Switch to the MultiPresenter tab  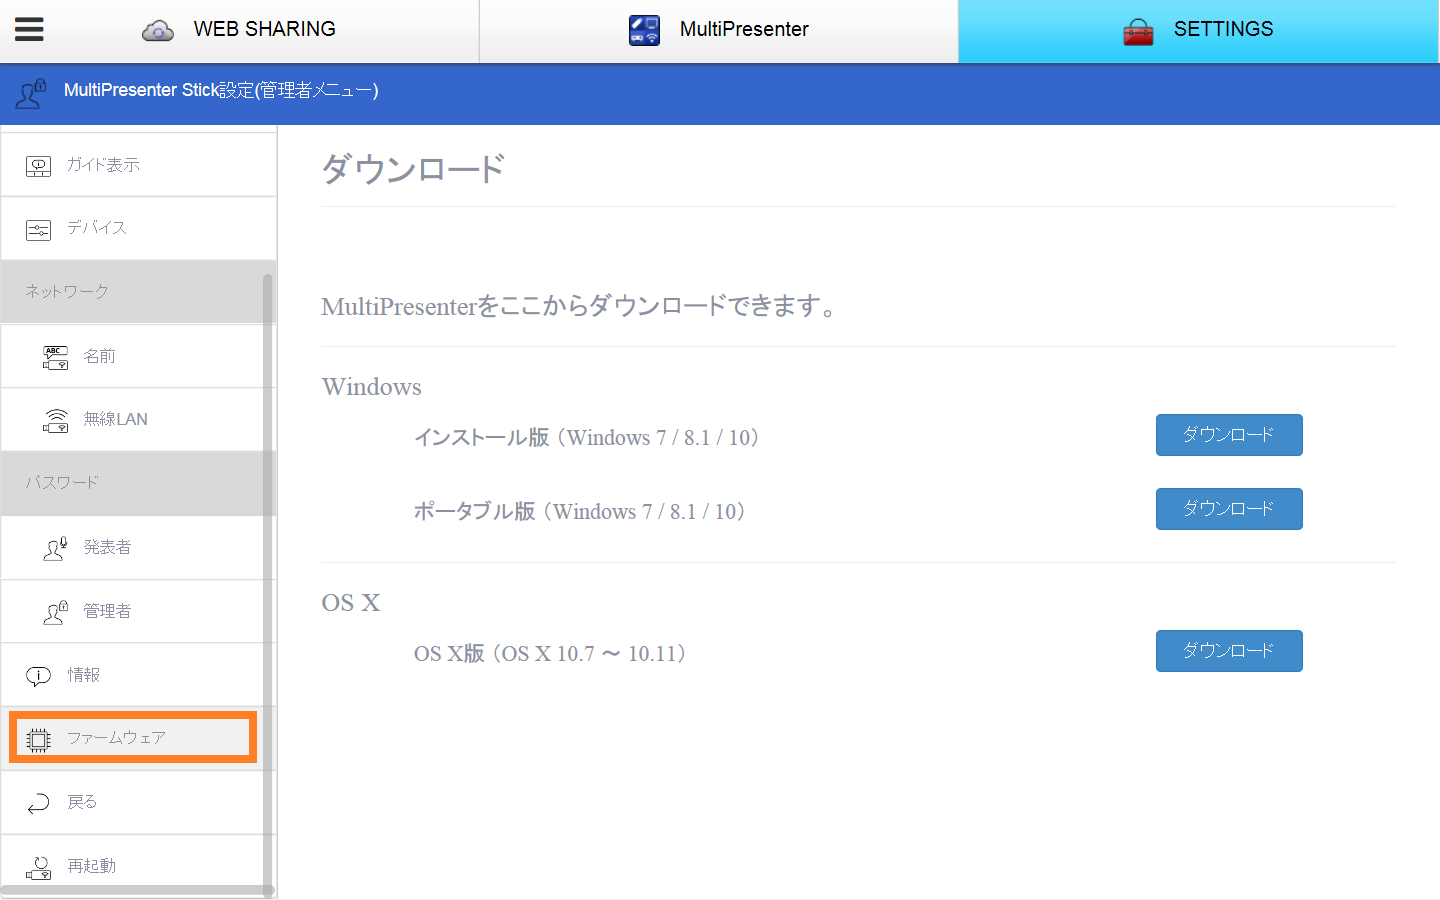click(x=719, y=30)
